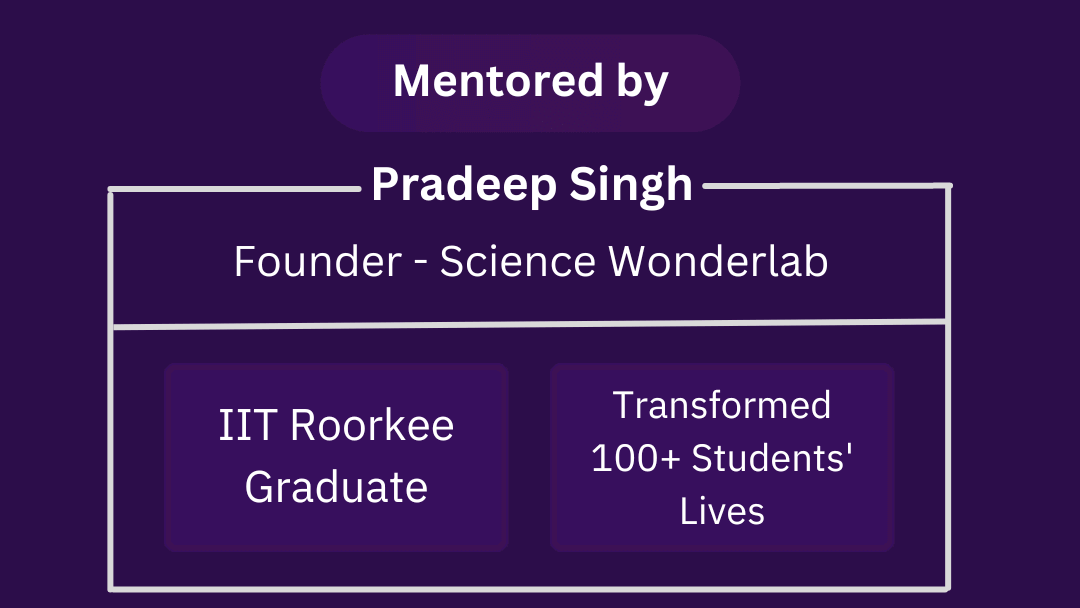Open the "Transformed 100+ Students' Lives" card
Image resolution: width=1080 pixels, height=608 pixels.
point(722,457)
